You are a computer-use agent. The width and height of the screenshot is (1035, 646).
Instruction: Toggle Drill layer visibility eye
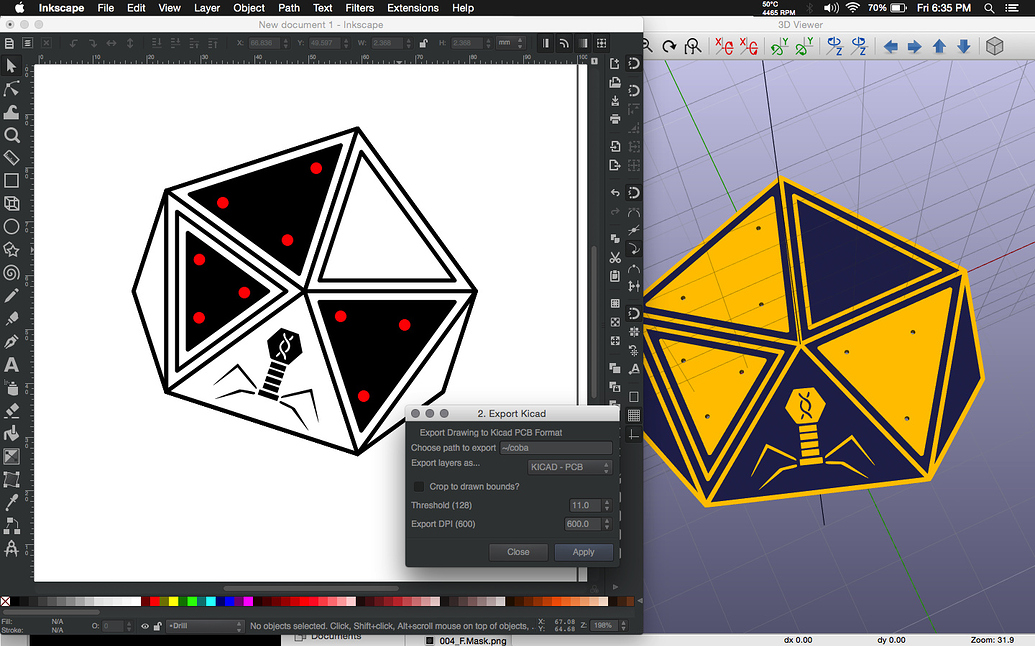pos(145,626)
